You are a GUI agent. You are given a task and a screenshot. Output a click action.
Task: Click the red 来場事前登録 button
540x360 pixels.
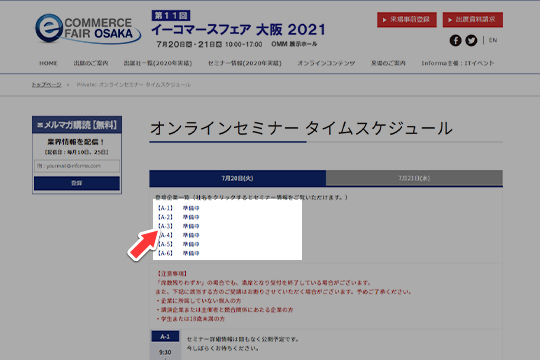coord(407,20)
